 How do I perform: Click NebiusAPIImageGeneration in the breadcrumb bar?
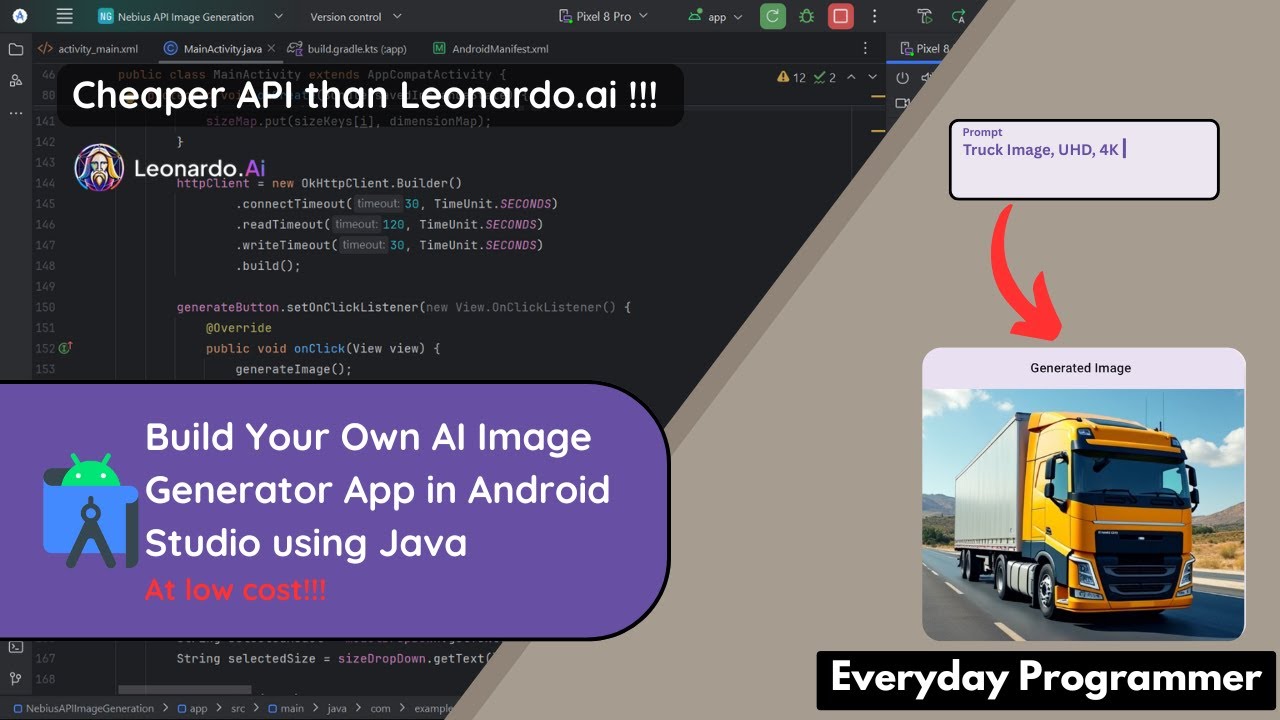point(83,708)
